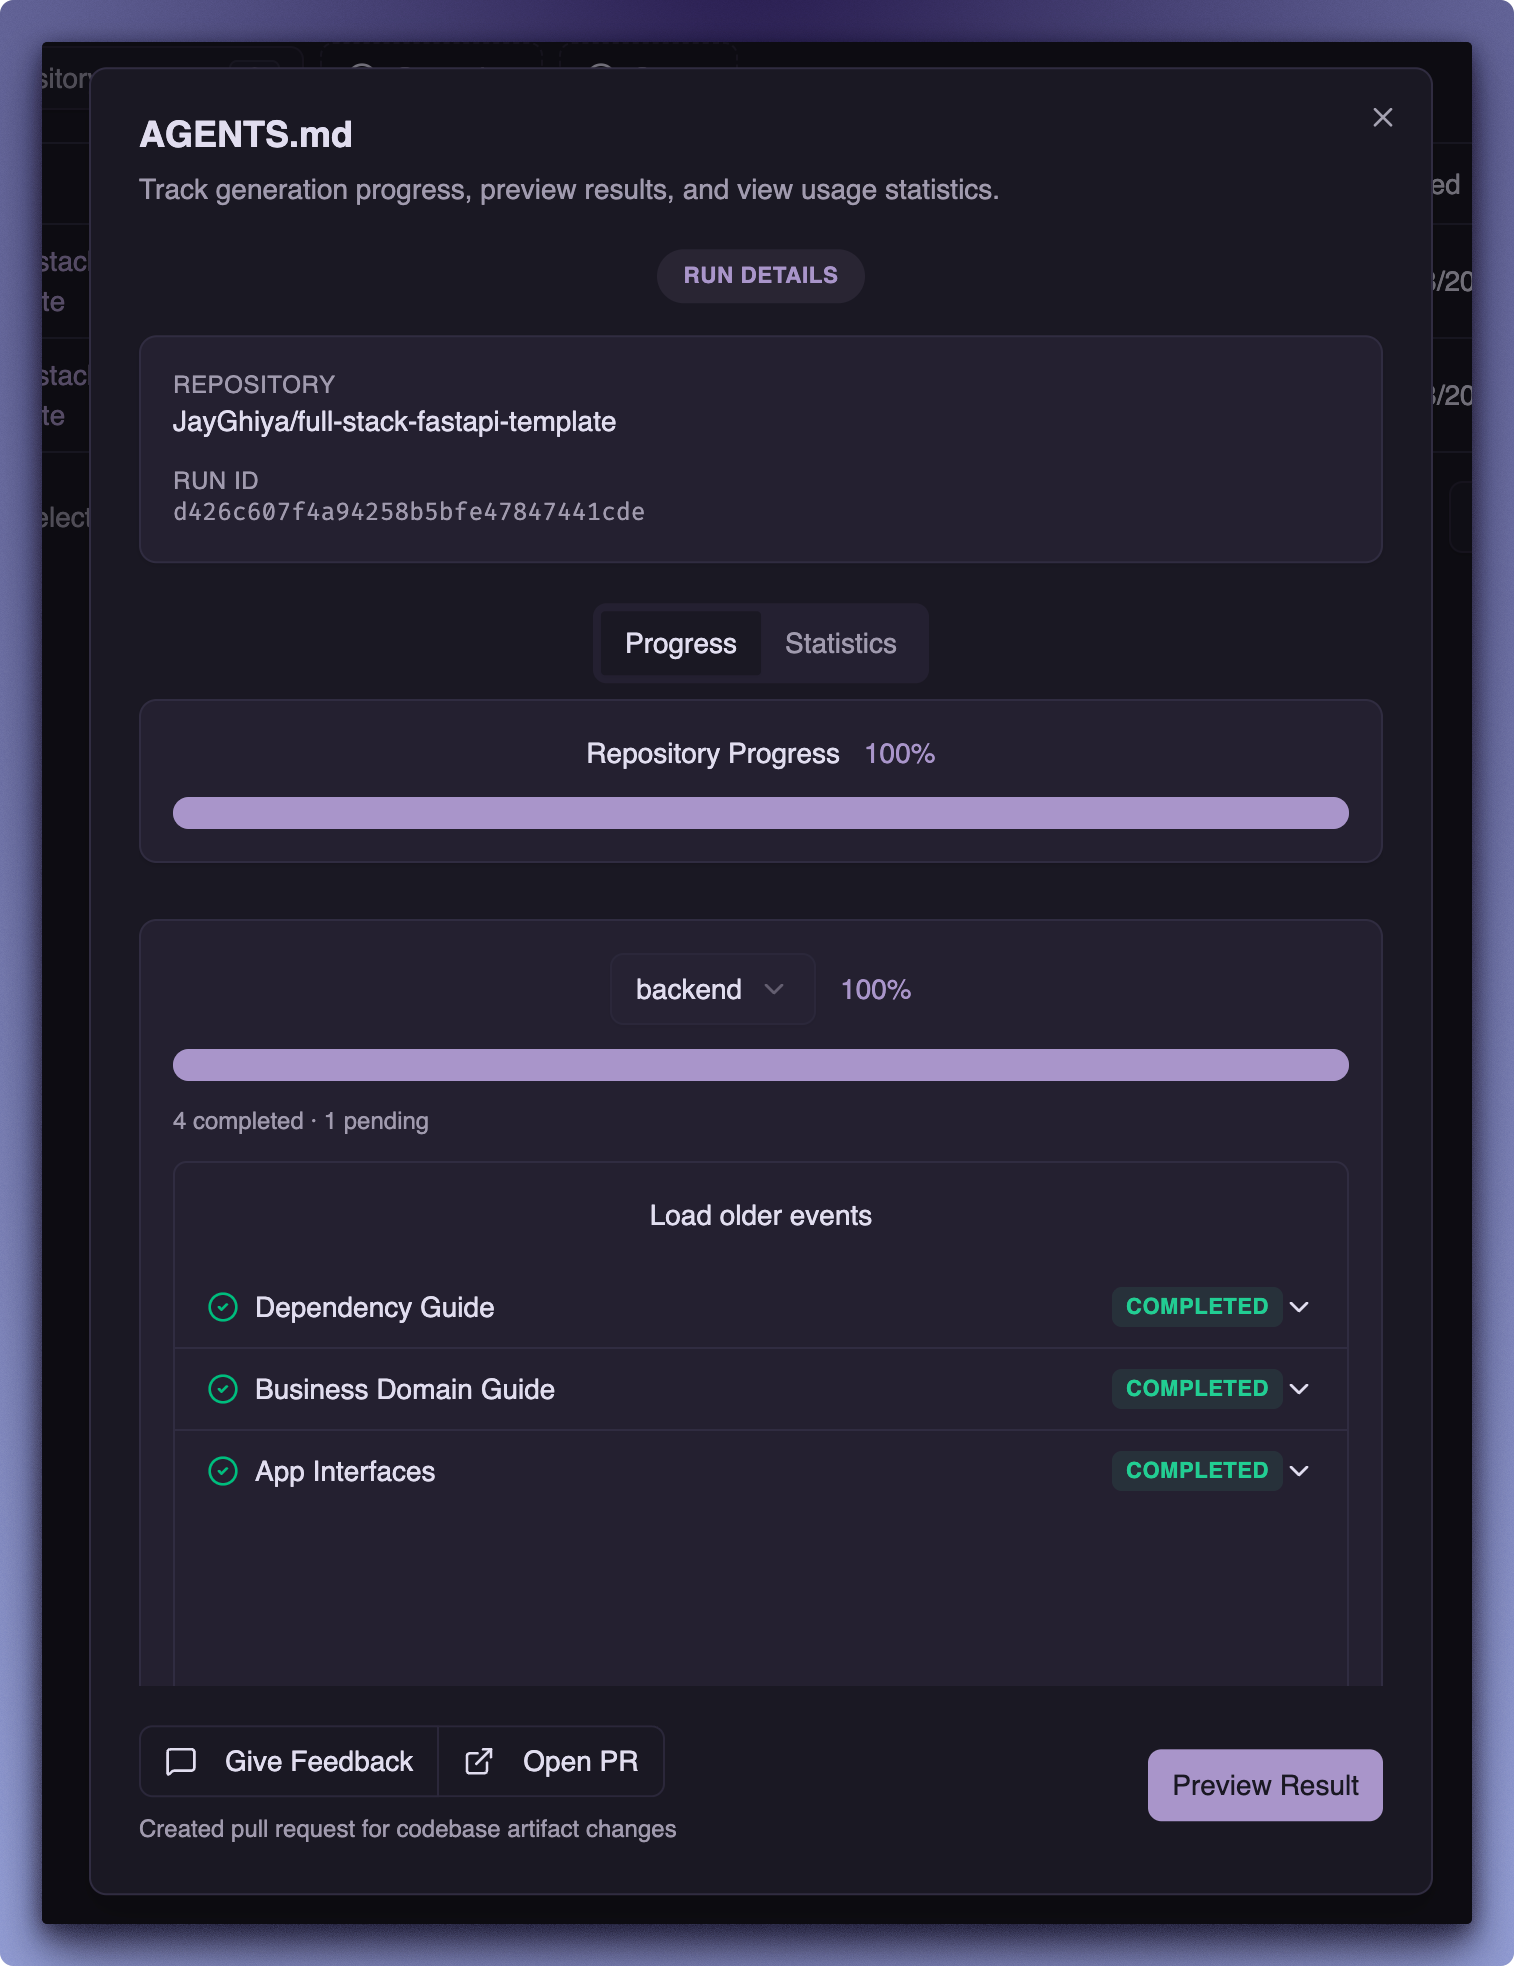Click the green check icon for App Interfaces
The image size is (1514, 1966).
(x=223, y=1471)
